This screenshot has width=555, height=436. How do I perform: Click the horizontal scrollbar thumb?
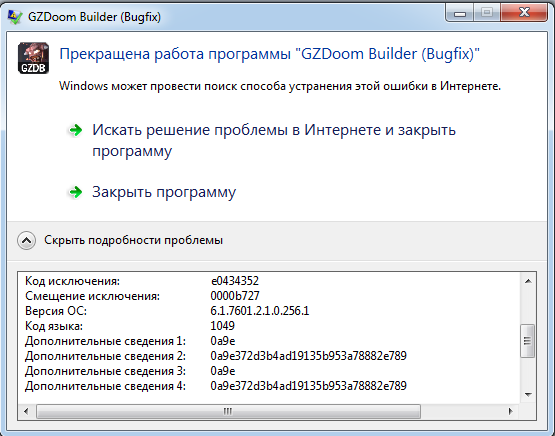click(228, 412)
